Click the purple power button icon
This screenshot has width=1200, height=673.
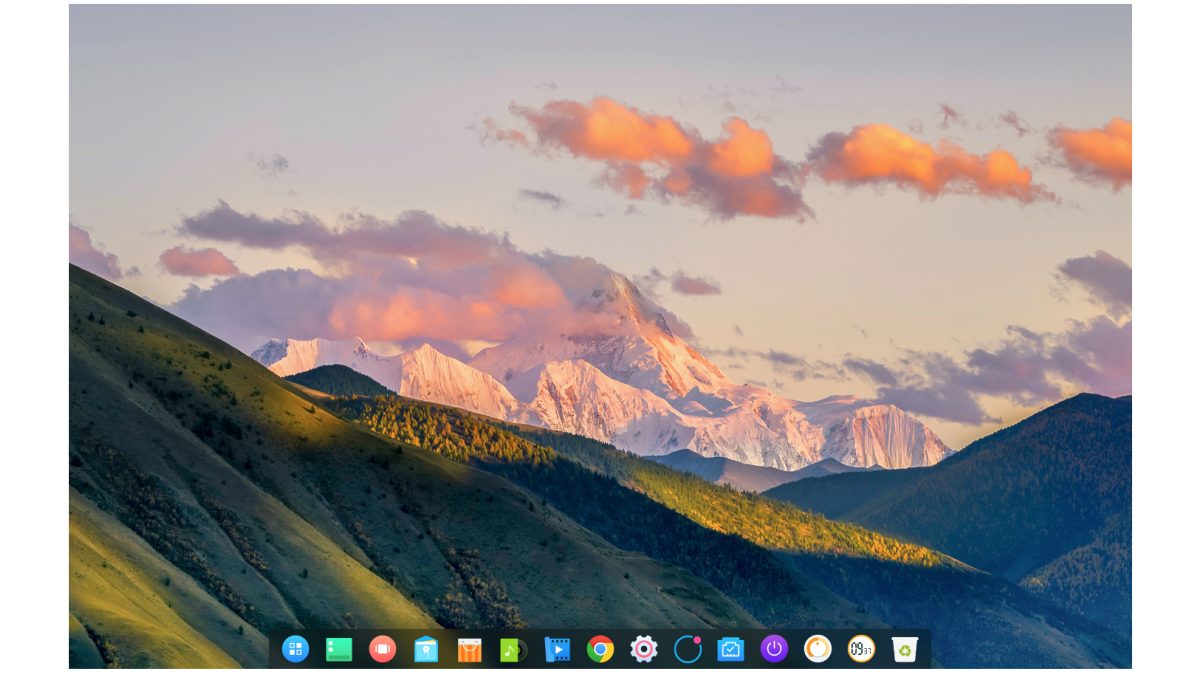pos(774,649)
